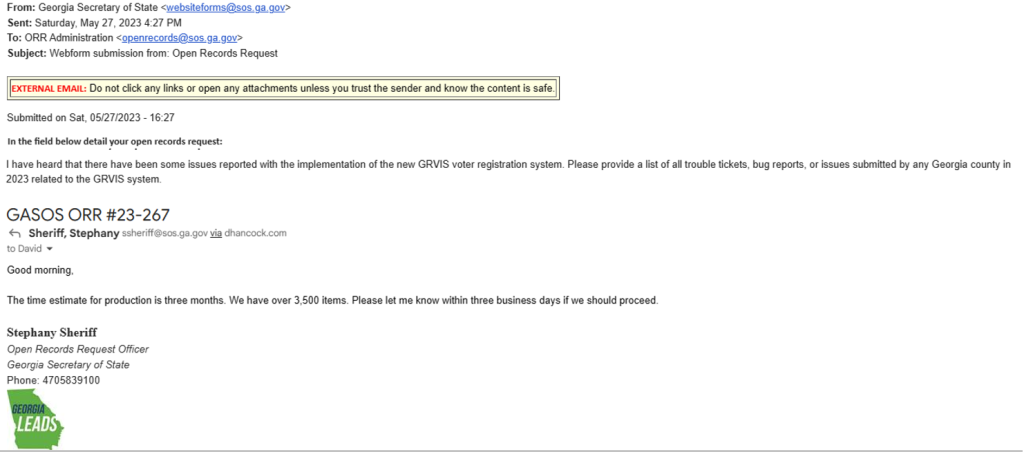
Task: Open the openrecords@sos.ga.gov email link
Action: point(180,39)
